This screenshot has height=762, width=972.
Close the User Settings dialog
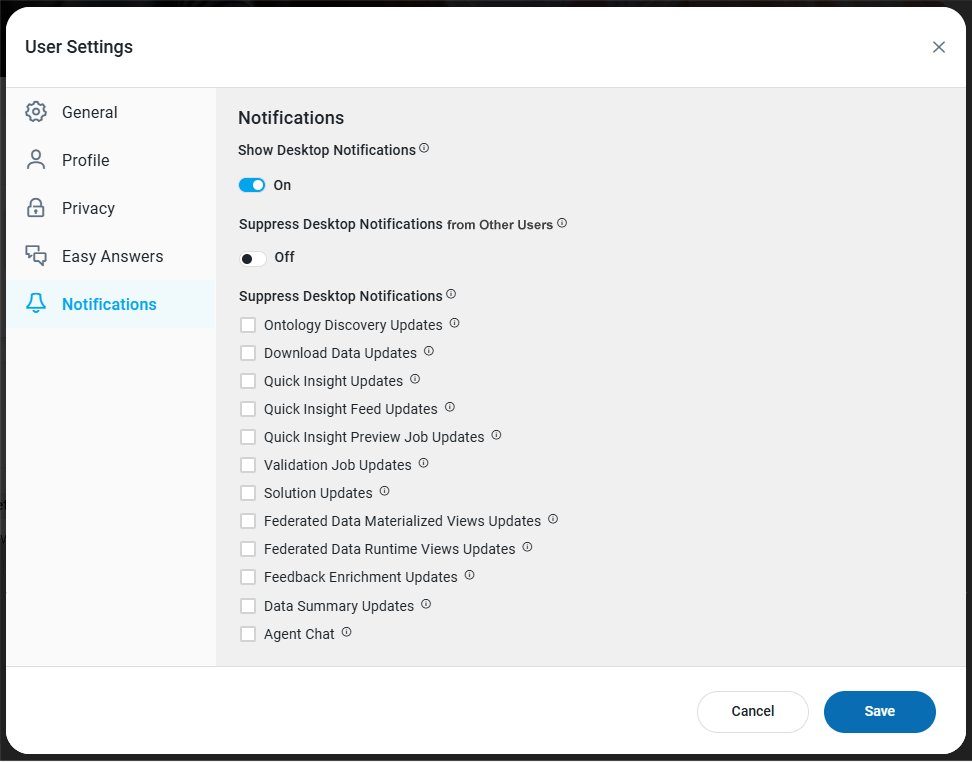938,47
